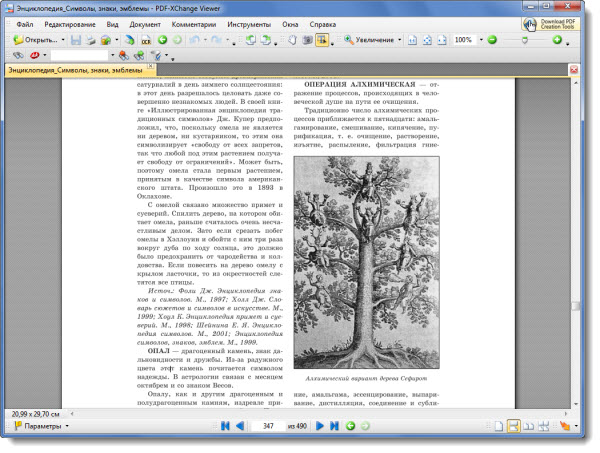The width and height of the screenshot is (600, 453).
Task: Open the zoom percentage dropdown
Action: [x=480, y=40]
